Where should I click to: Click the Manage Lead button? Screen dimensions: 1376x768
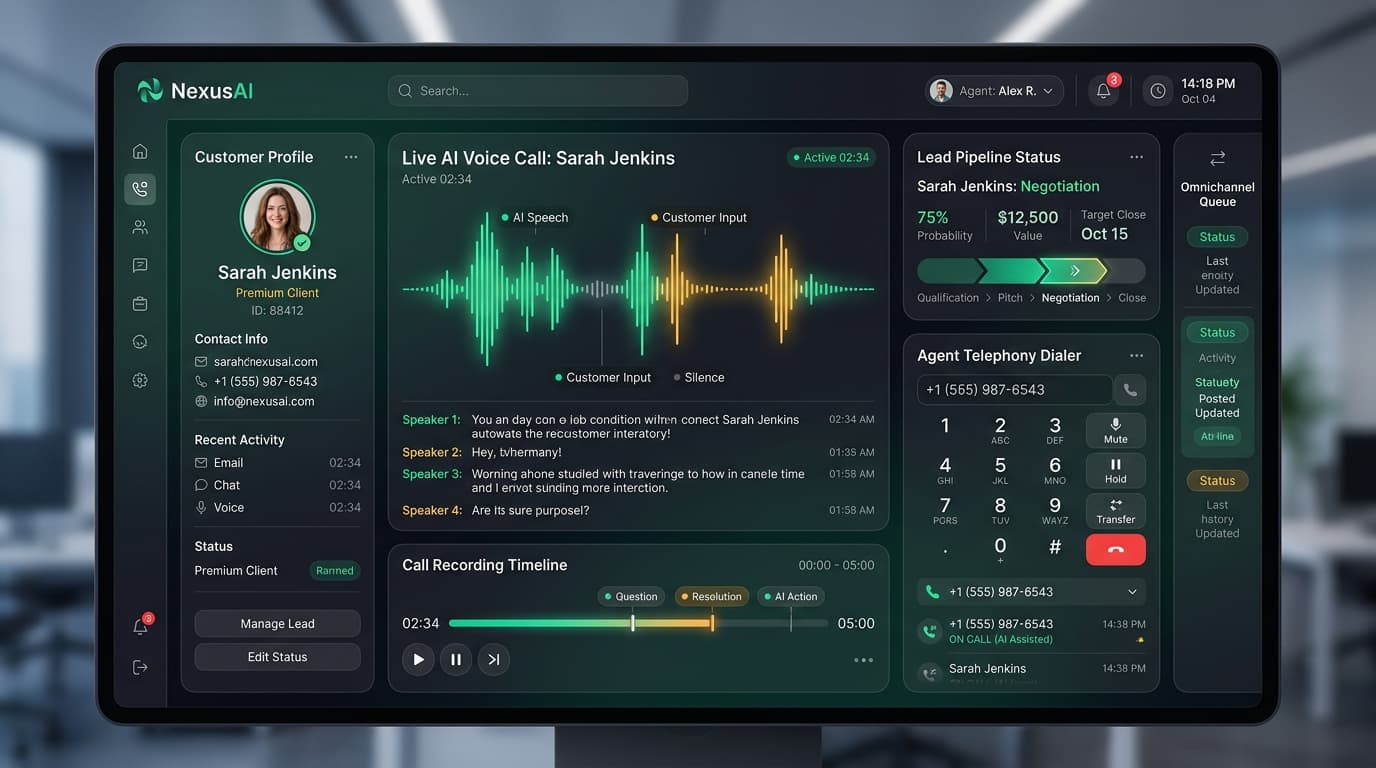point(277,624)
